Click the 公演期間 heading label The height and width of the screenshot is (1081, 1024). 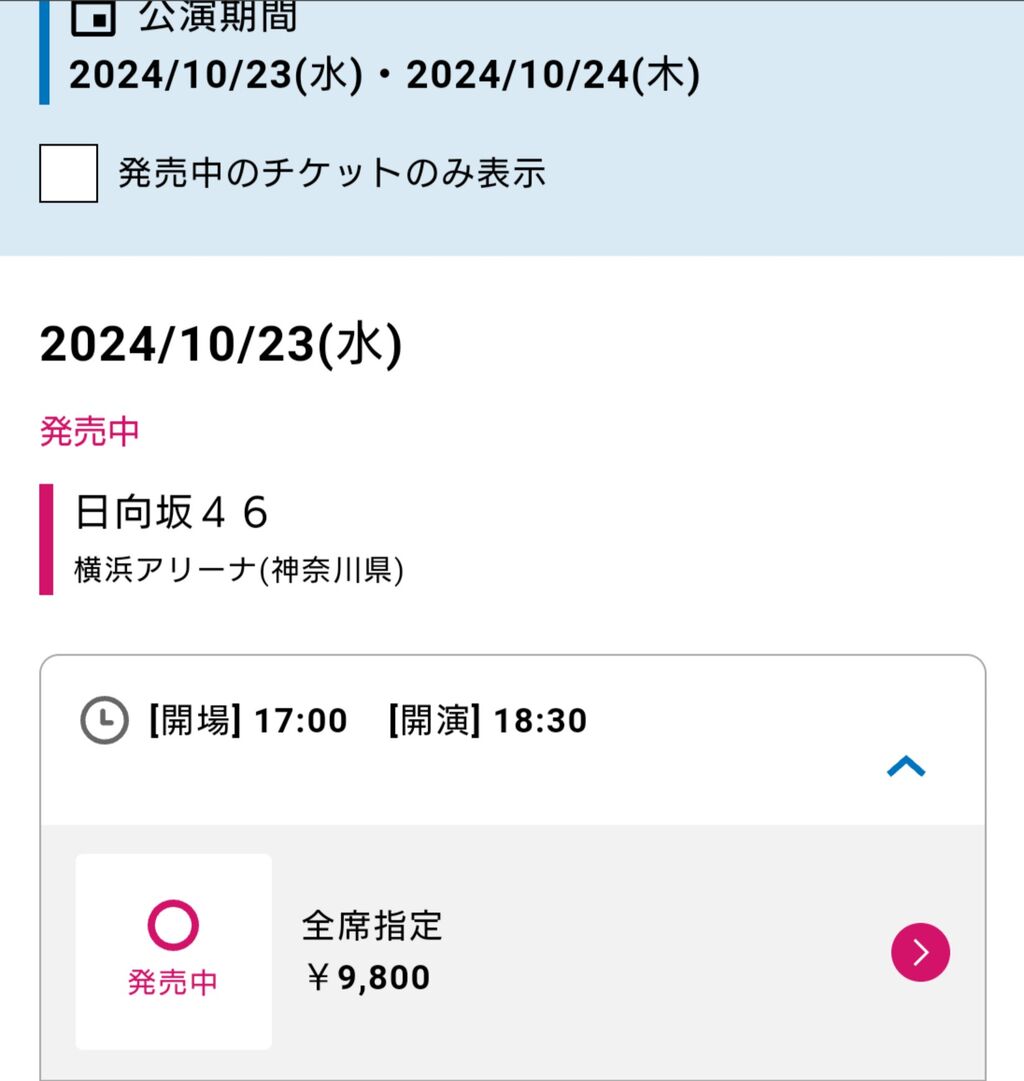[x=218, y=17]
